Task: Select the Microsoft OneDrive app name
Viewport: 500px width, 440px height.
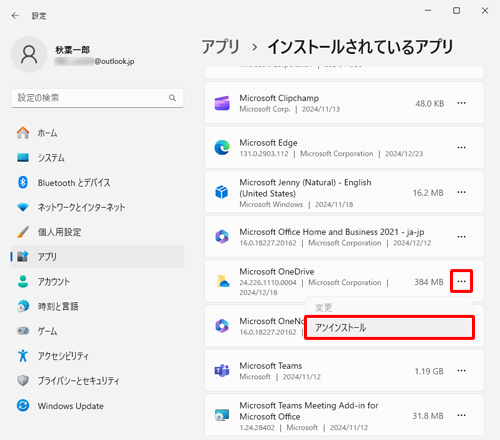Action: tap(277, 272)
